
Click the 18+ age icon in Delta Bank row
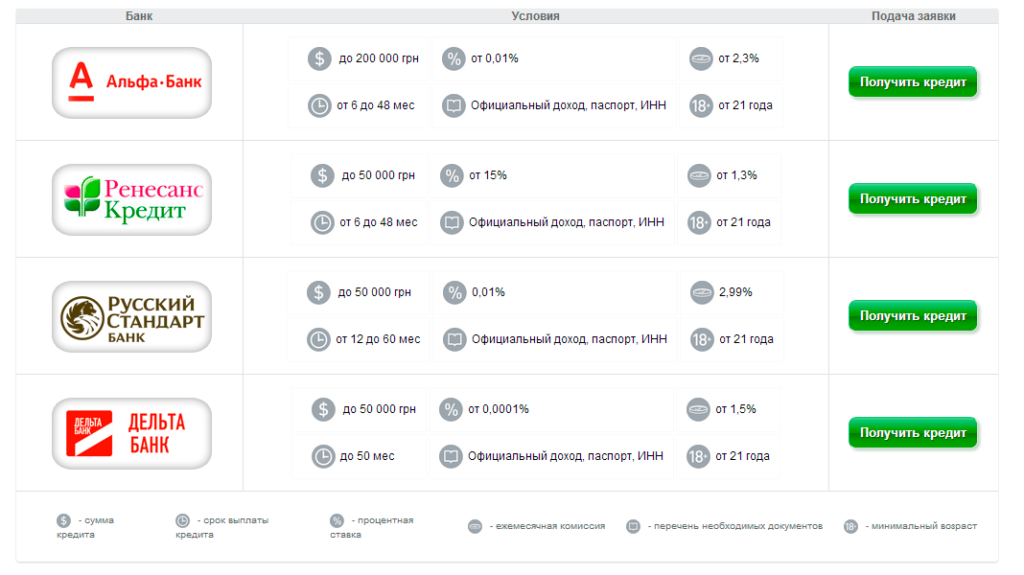(x=698, y=457)
